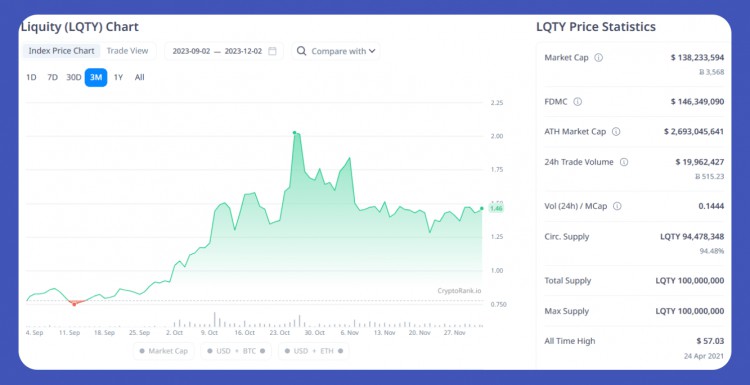
Task: Click the Total Supply label
Action: point(568,281)
